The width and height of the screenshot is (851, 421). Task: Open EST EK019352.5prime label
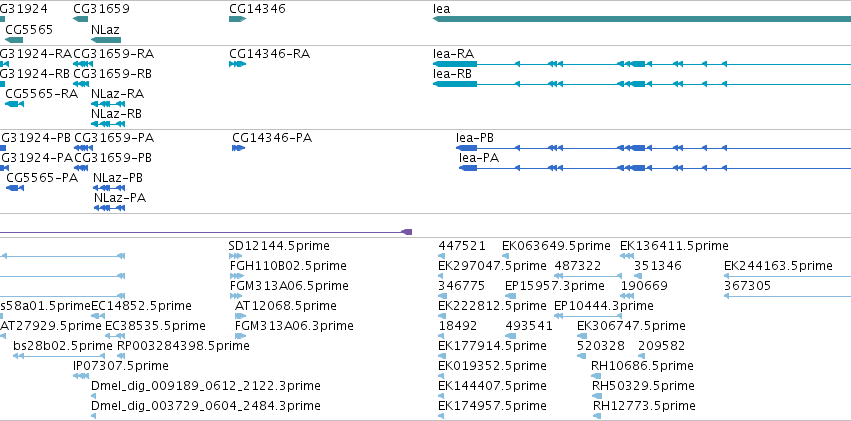(x=492, y=366)
